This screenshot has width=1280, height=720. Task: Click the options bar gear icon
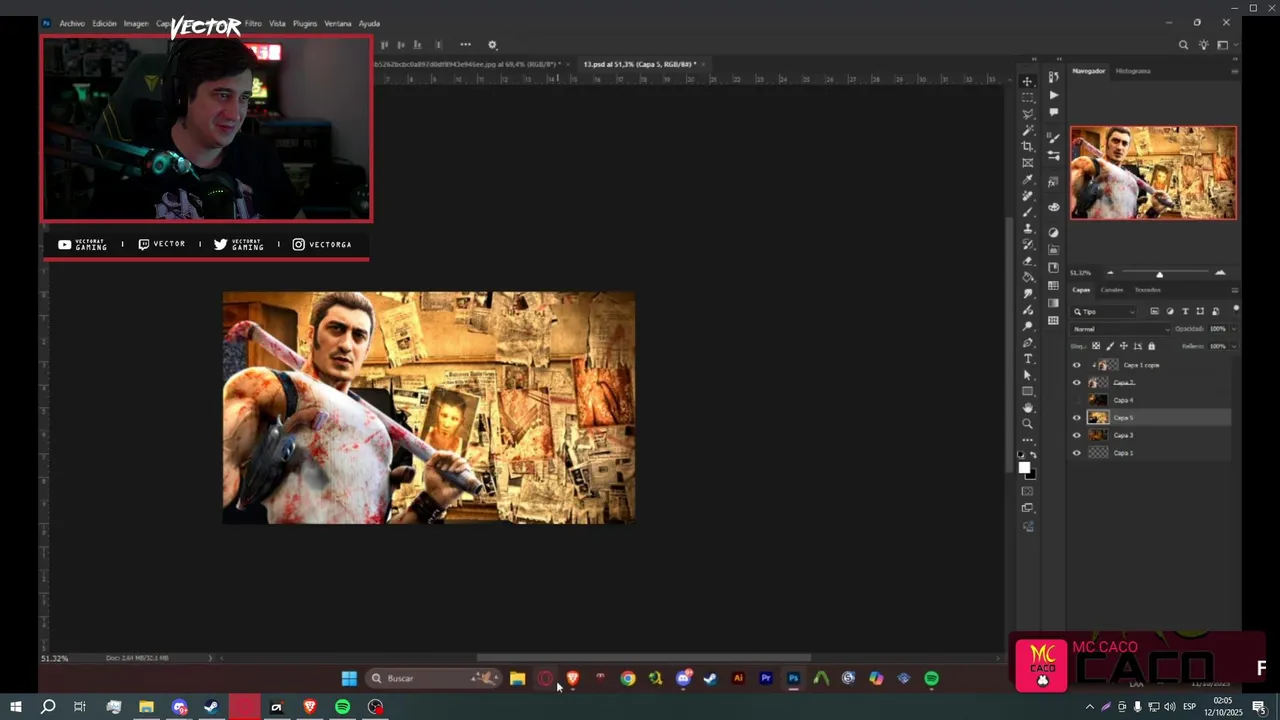[492, 45]
